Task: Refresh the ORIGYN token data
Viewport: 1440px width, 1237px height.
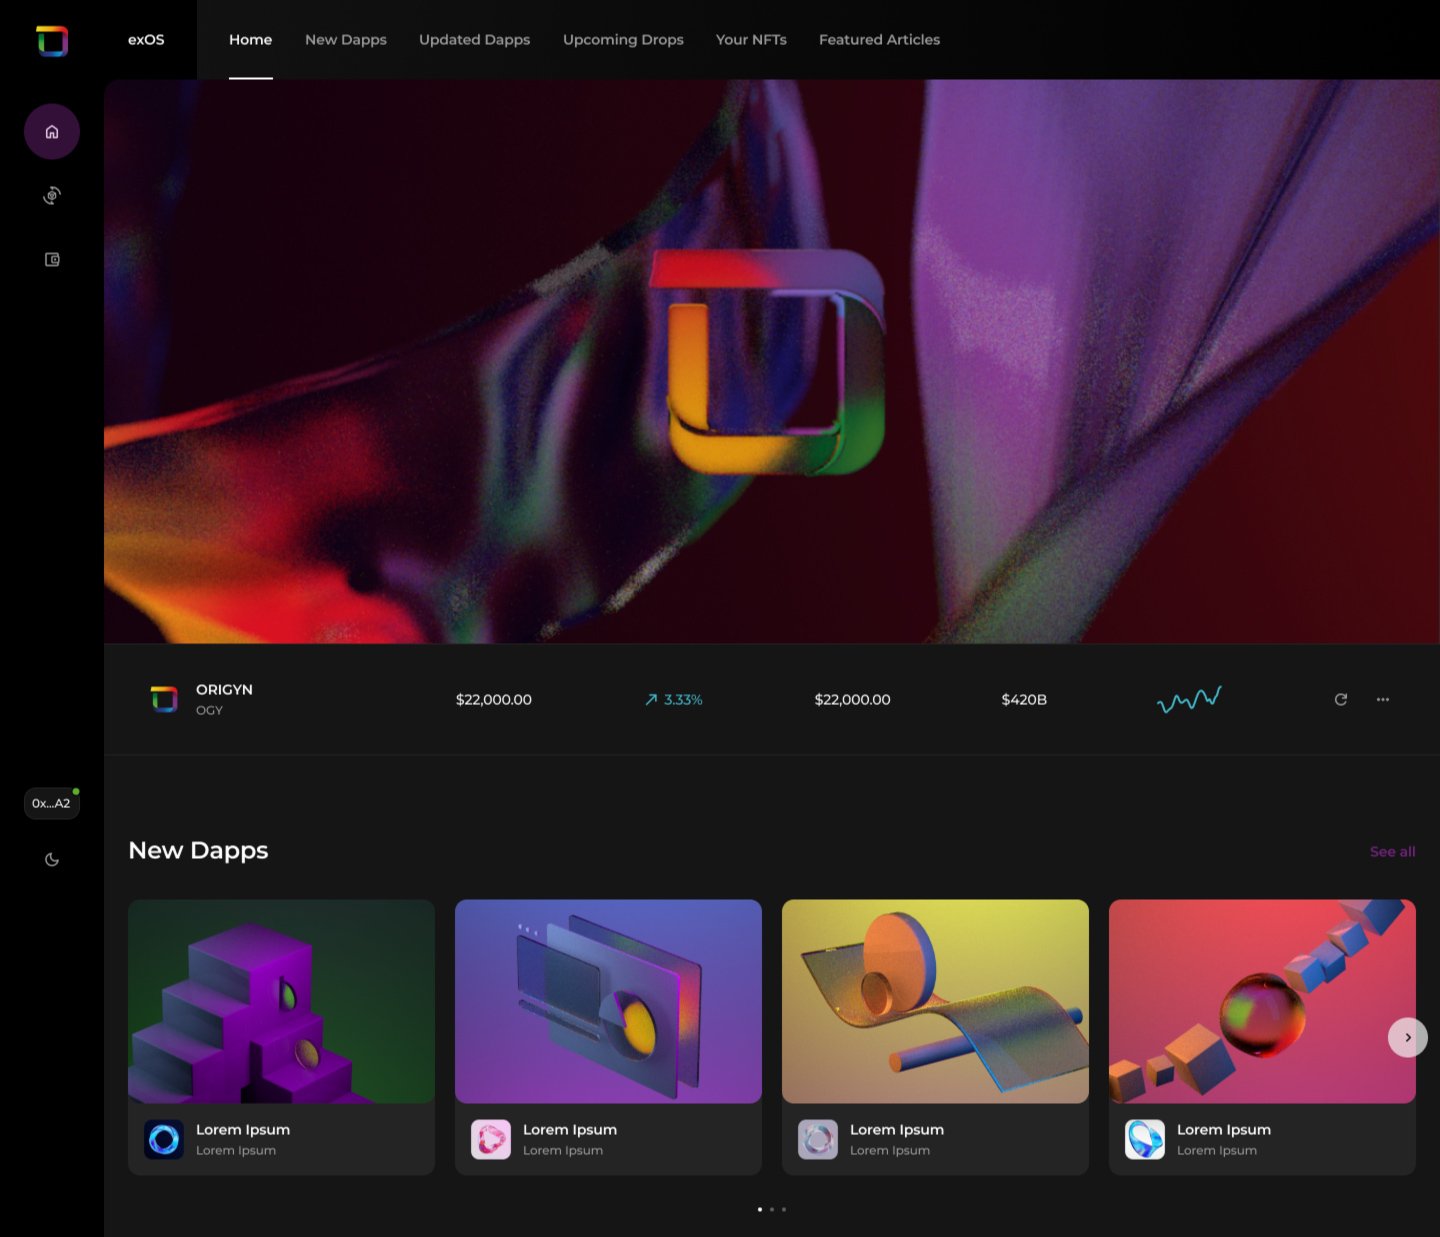Action: click(1341, 699)
